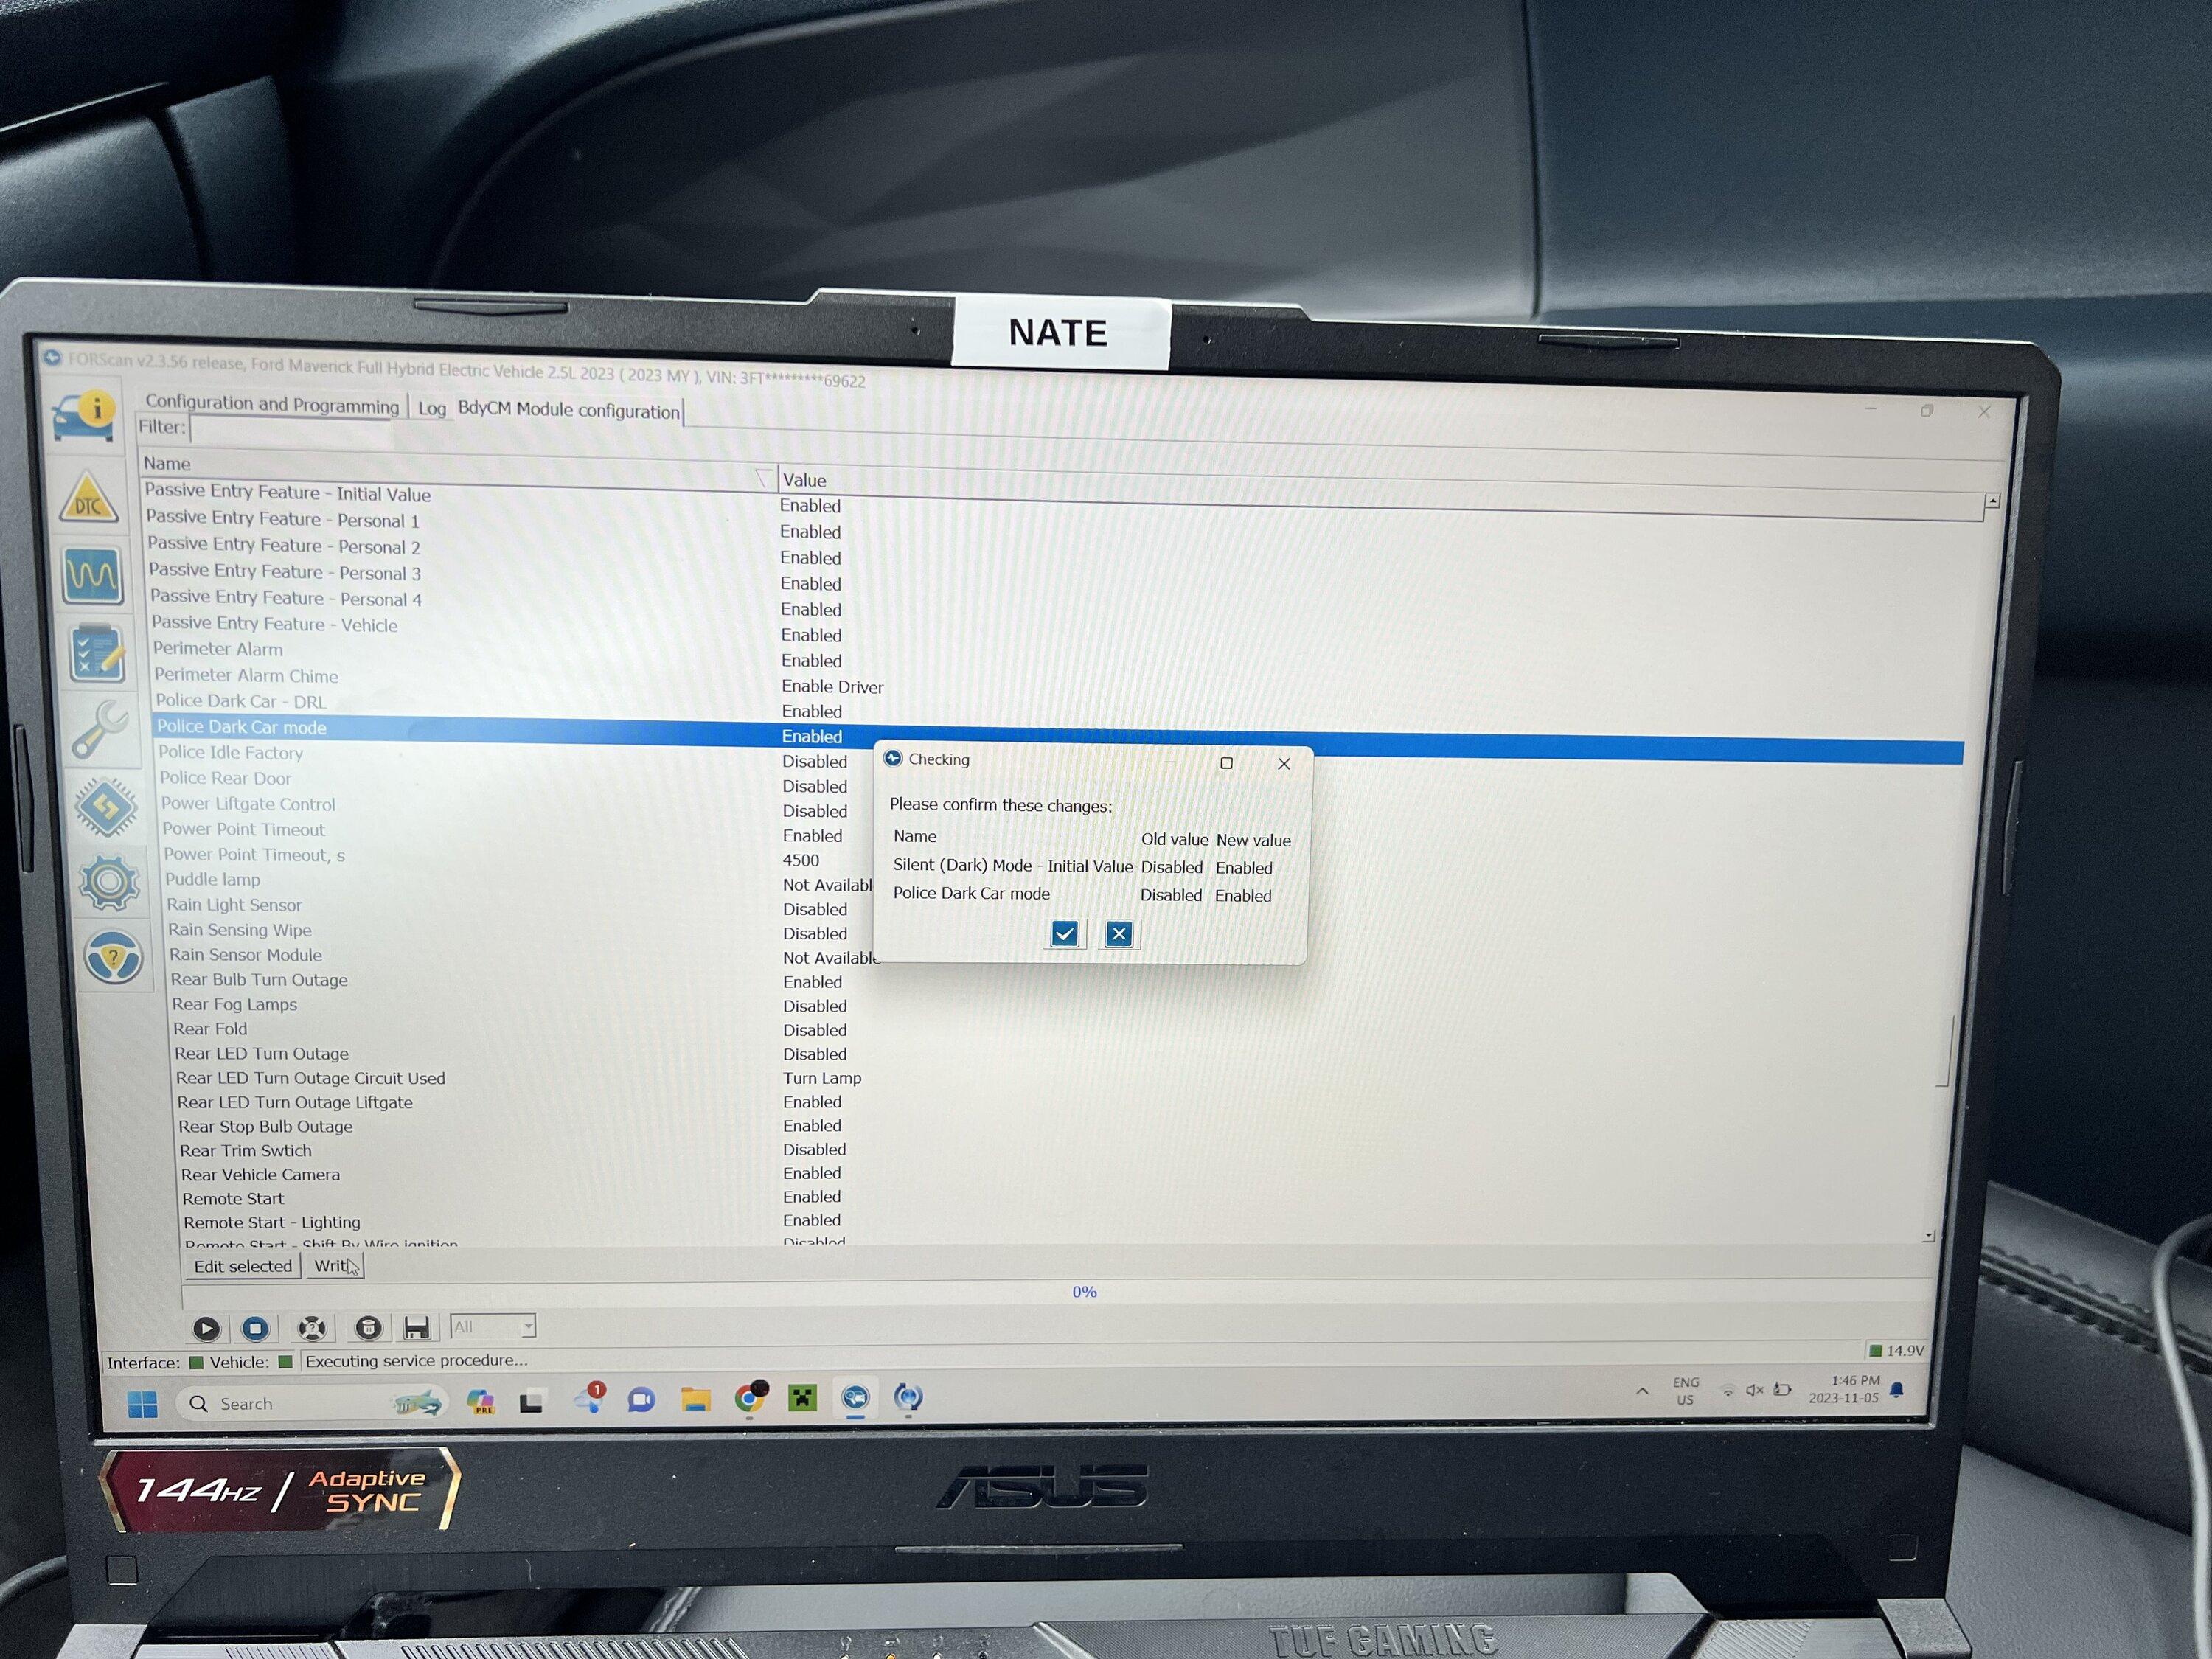Open the Help steering wheel icon
Viewport: 2212px width, 1659px height.
click(113, 957)
